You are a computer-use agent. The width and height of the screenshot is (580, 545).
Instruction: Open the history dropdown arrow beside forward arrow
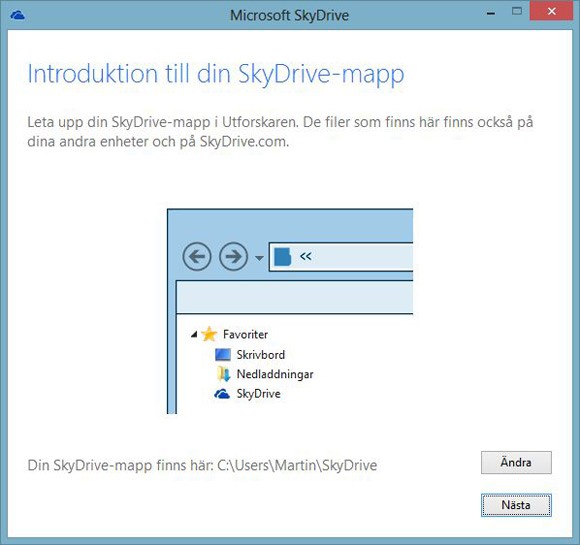[x=259, y=258]
